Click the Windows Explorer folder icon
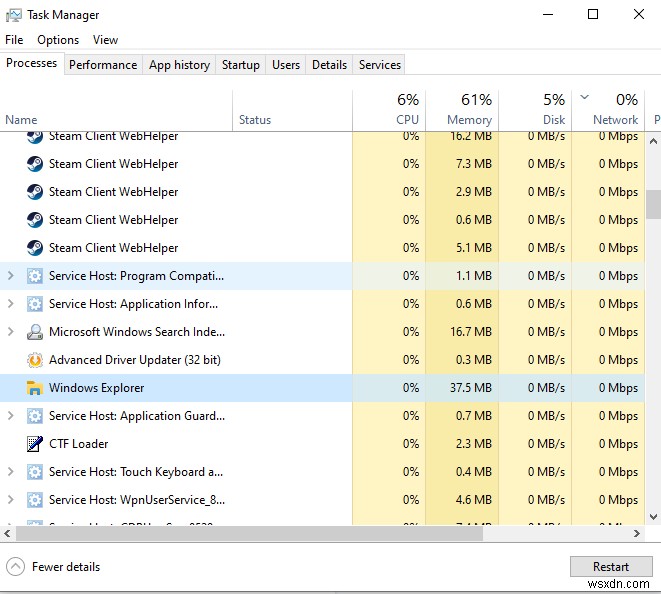The width and height of the screenshot is (661, 594). [35, 388]
